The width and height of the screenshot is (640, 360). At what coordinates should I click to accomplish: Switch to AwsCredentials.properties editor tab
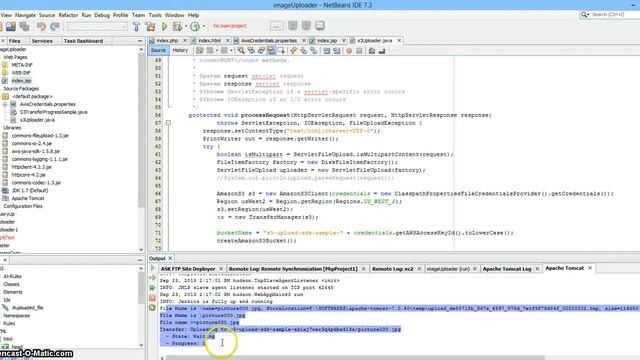coord(269,41)
